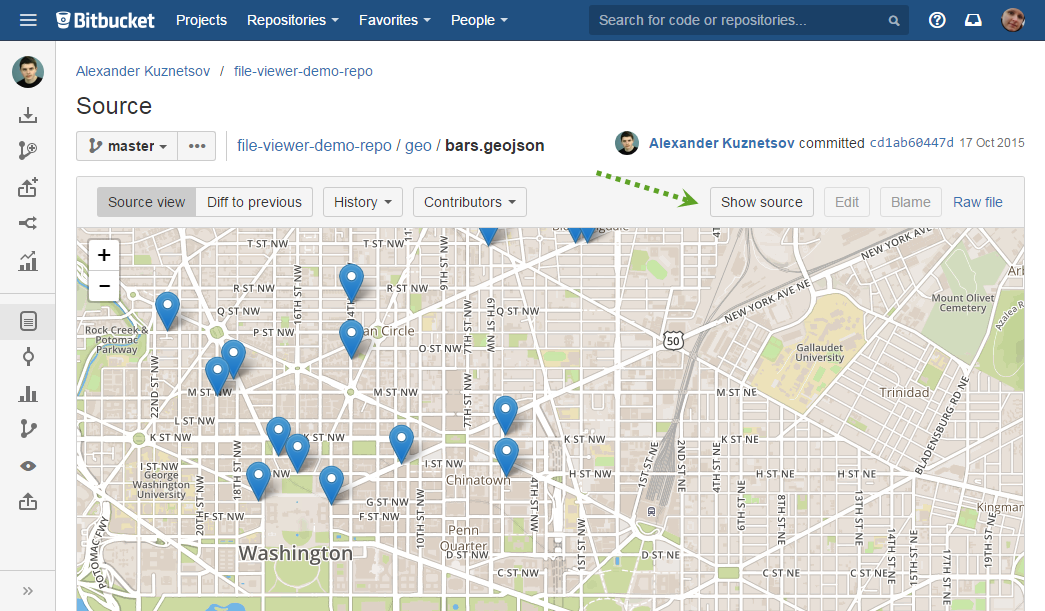Open the hamburger navigation menu
Viewport: 1045px width, 611px height.
click(28, 20)
